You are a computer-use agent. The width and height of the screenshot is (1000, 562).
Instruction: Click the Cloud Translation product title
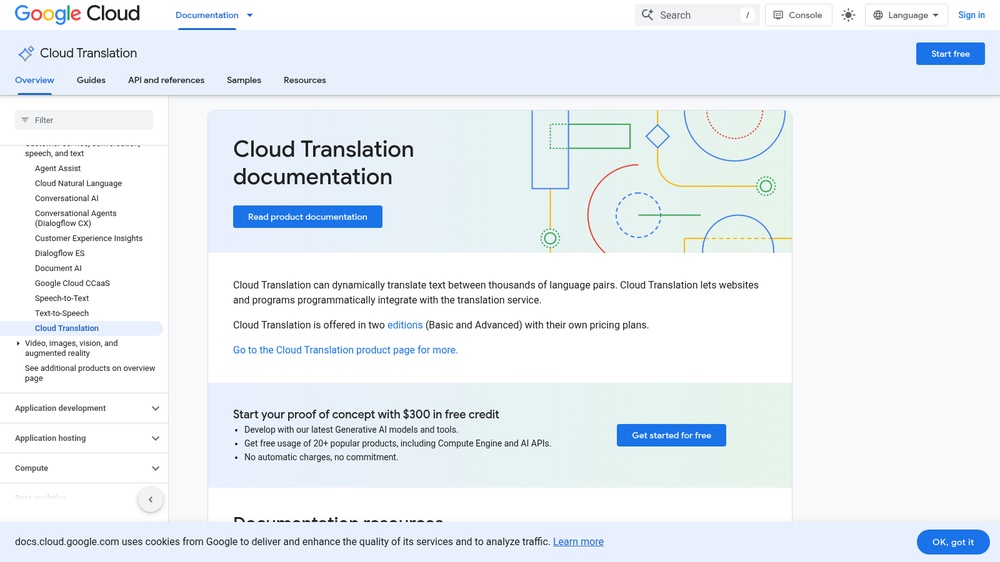click(x=88, y=54)
